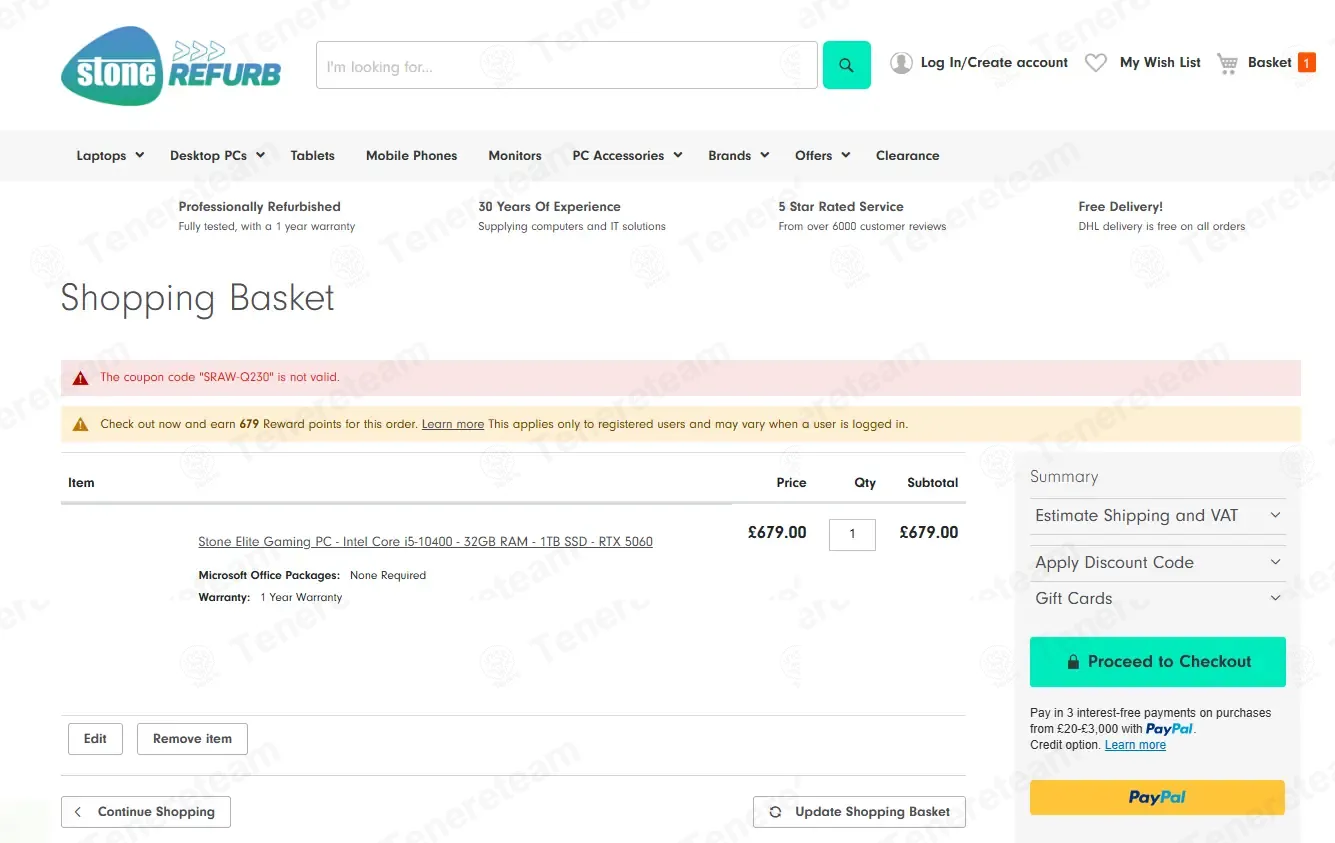Click the Remove item button

point(192,739)
